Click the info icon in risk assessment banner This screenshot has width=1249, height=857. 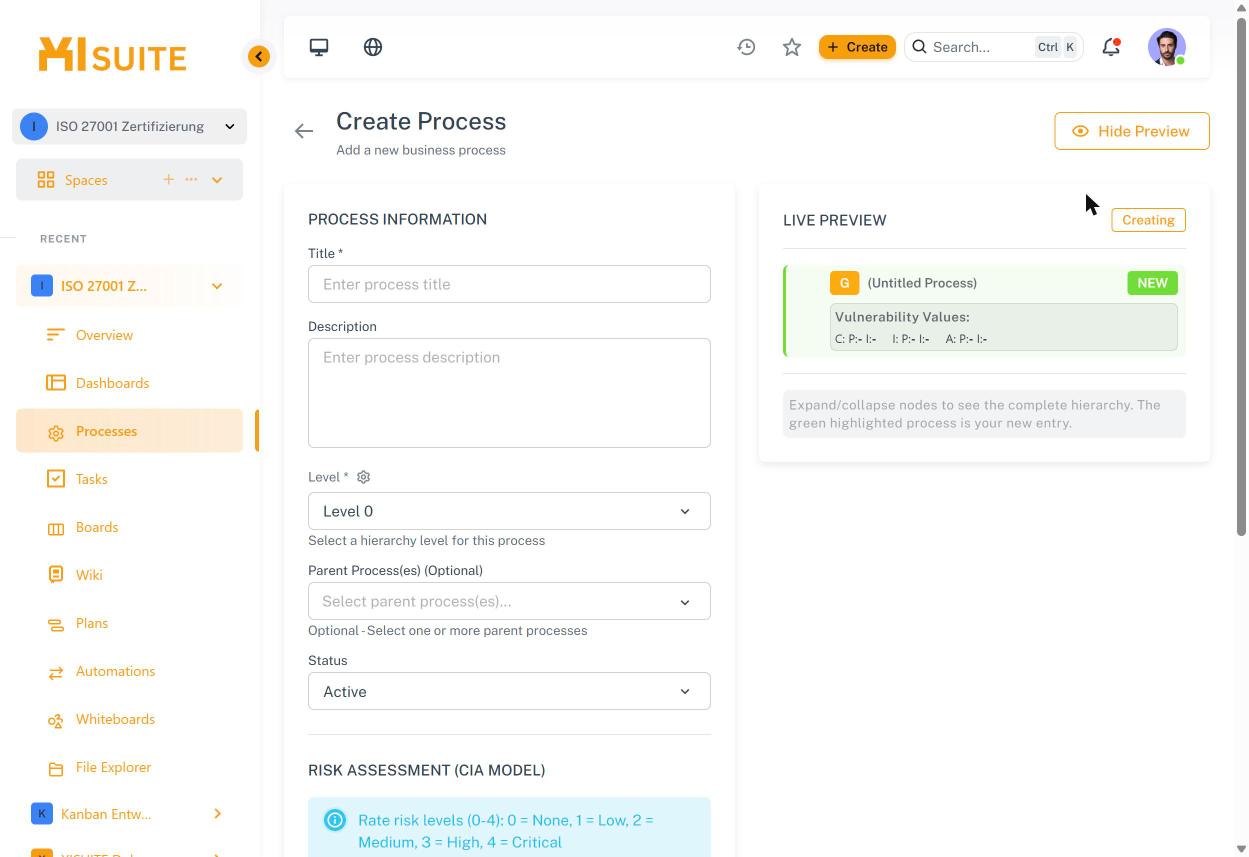[x=335, y=820]
